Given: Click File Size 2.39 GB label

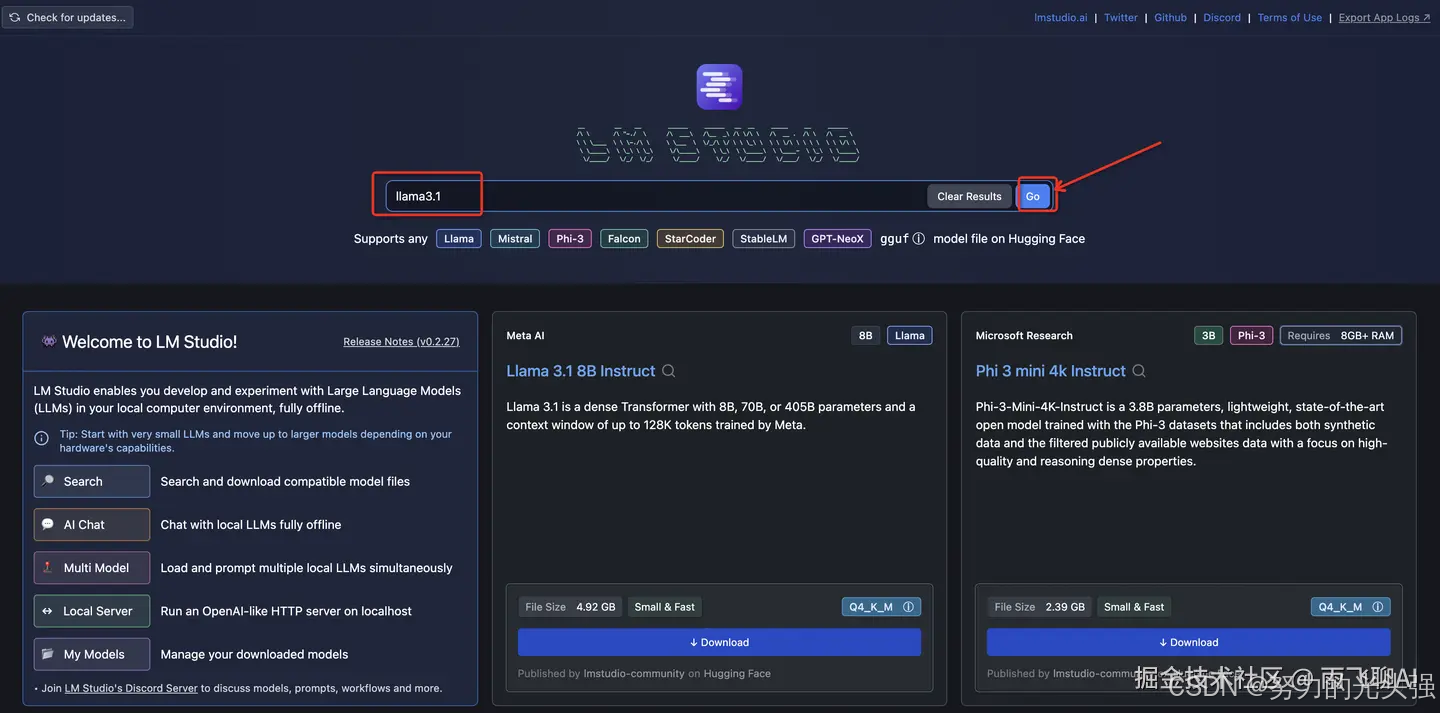Looking at the screenshot, I should [1040, 607].
